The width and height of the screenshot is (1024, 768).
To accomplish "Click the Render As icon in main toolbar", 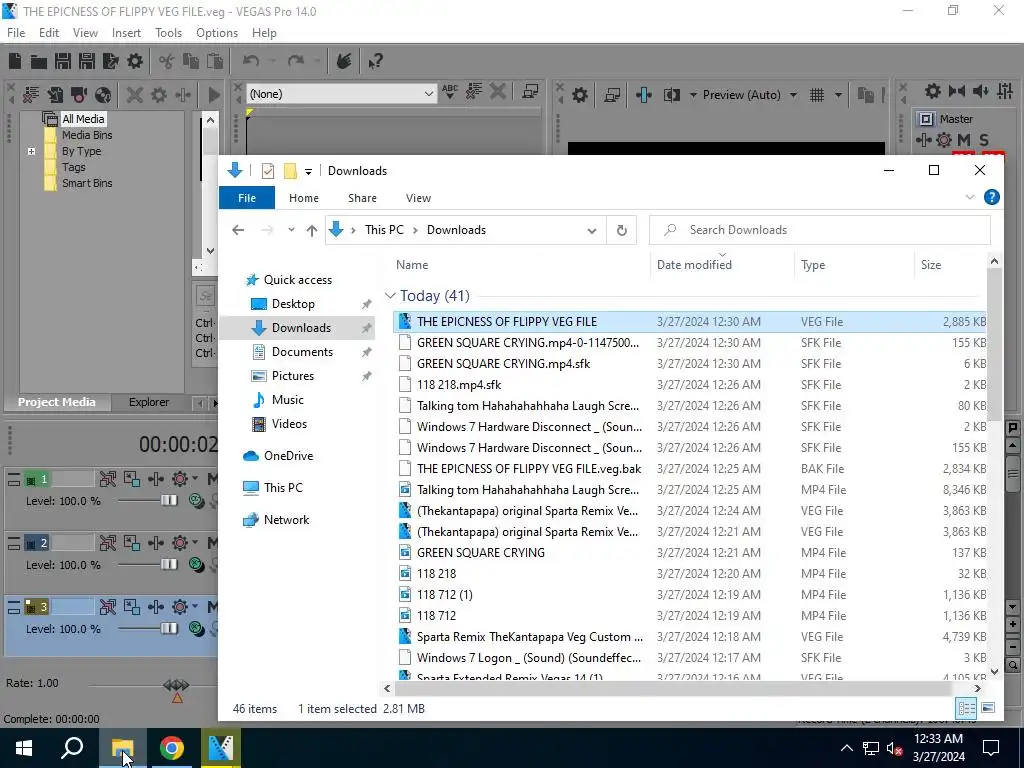I will (x=111, y=61).
